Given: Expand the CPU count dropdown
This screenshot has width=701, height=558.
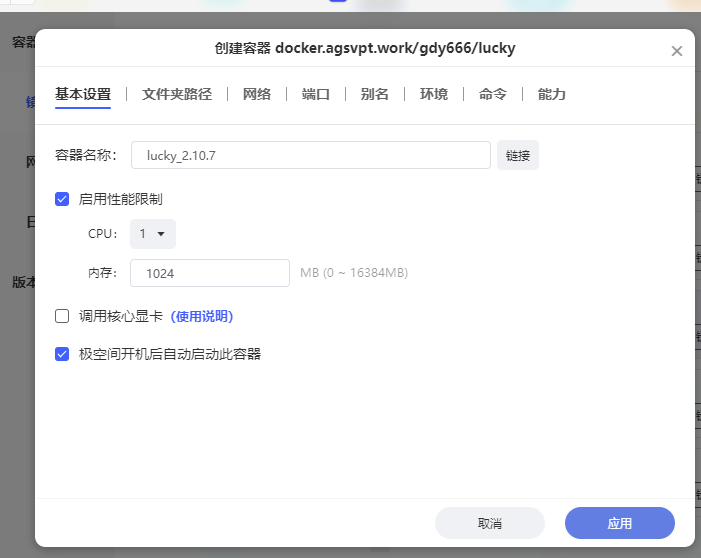Looking at the screenshot, I should pyautogui.click(x=153, y=234).
